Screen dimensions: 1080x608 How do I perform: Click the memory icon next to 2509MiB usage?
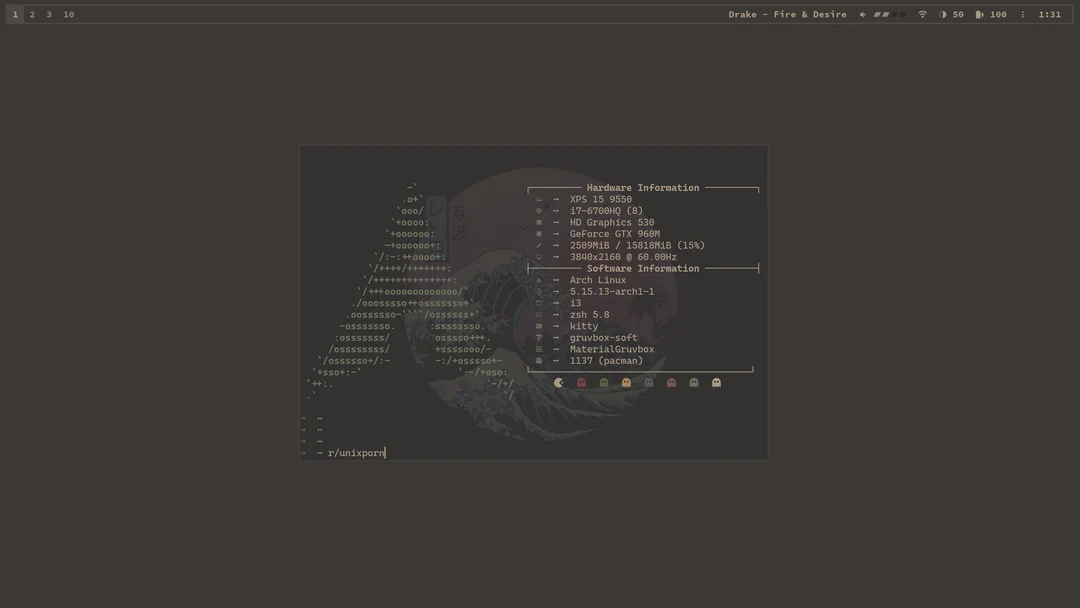tap(538, 245)
